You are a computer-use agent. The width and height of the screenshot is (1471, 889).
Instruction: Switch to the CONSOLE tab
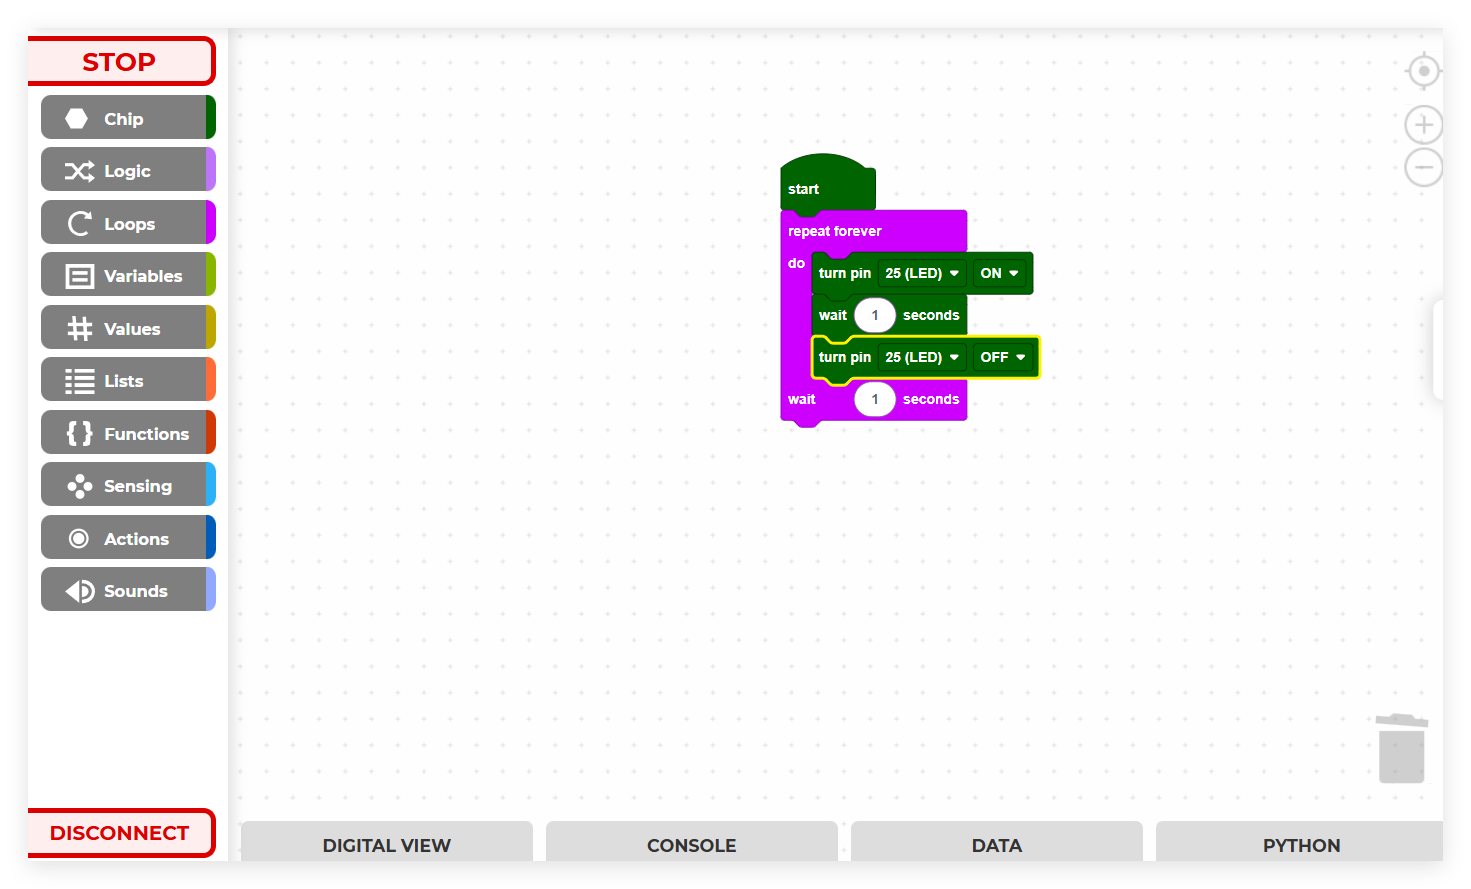coord(692,843)
